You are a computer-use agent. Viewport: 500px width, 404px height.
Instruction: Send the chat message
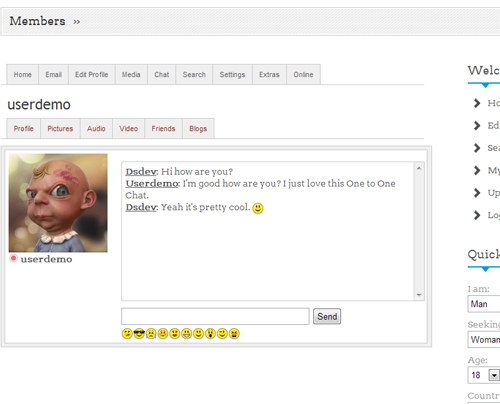click(x=327, y=316)
